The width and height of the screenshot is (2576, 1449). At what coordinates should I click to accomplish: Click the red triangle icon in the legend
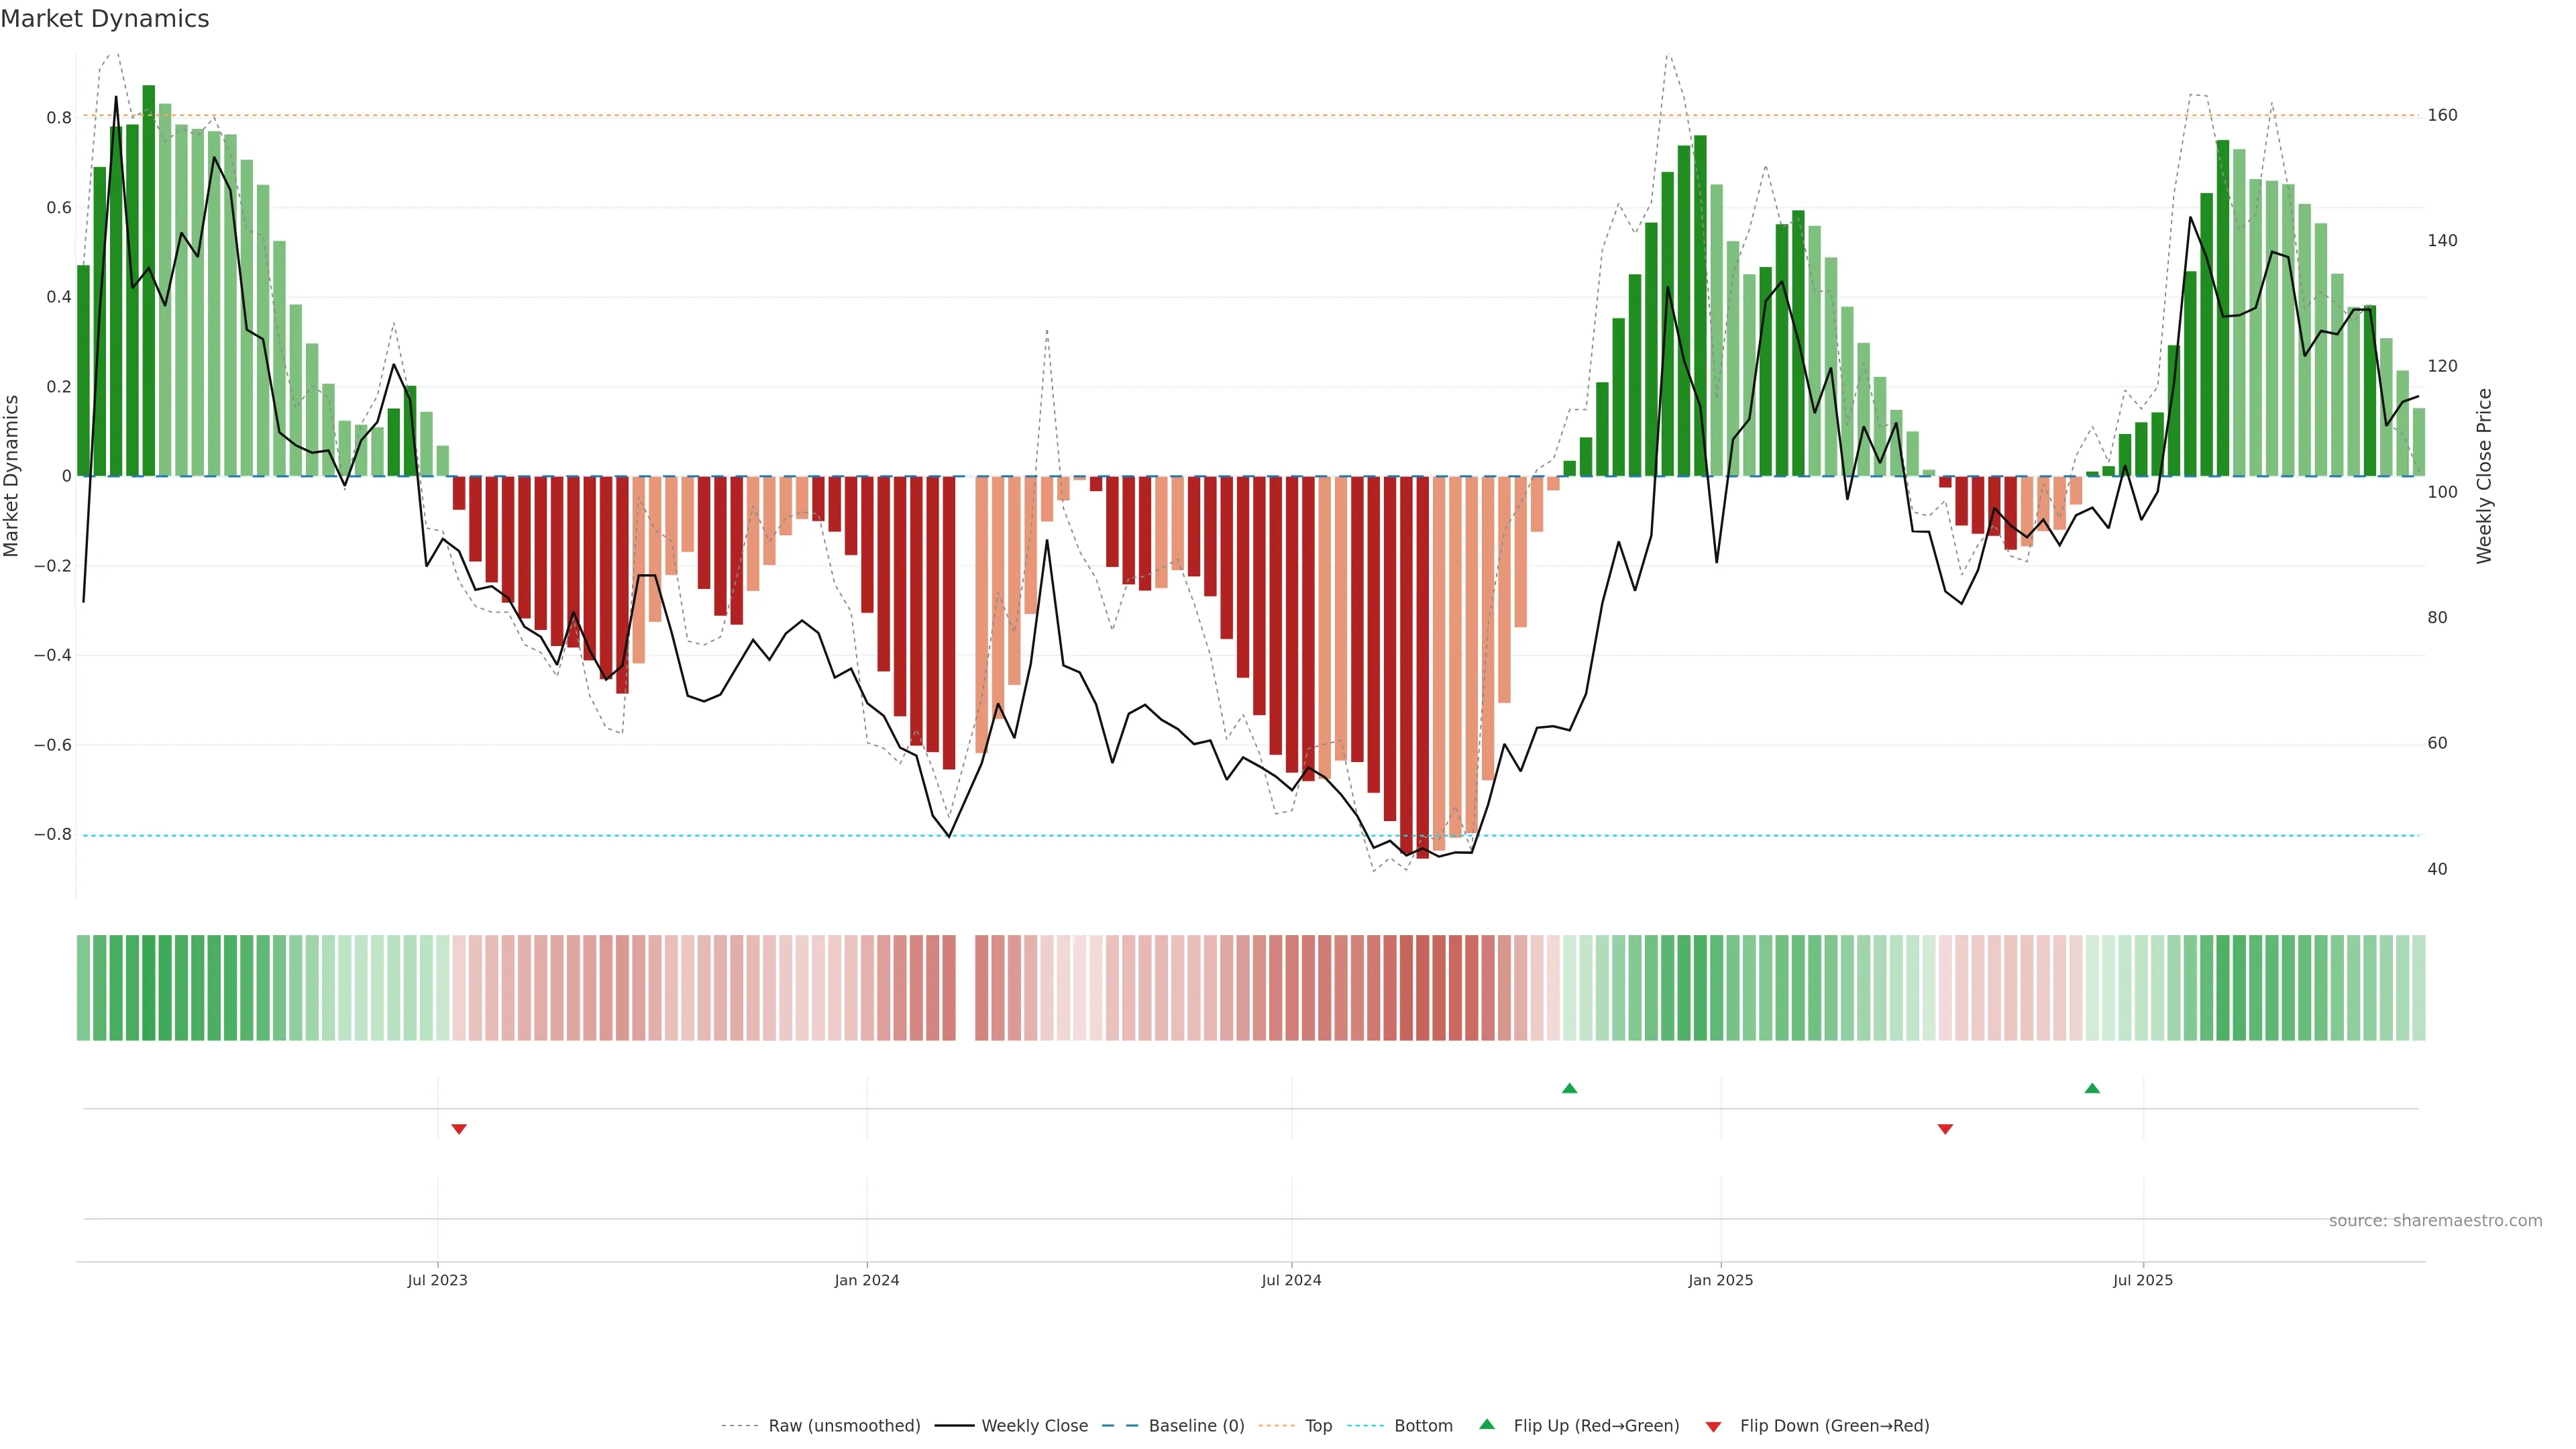click(1713, 1426)
